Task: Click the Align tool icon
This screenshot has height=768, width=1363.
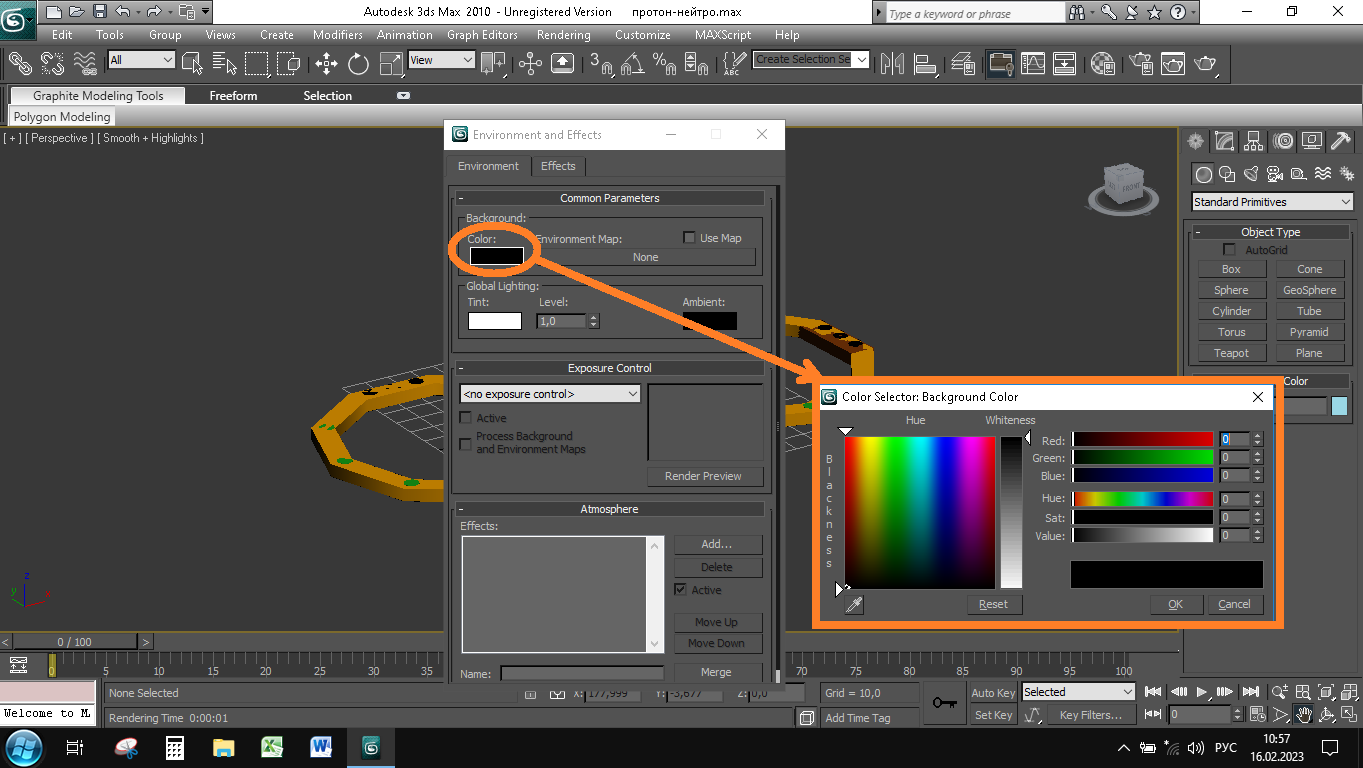Action: pyautogui.click(x=925, y=63)
